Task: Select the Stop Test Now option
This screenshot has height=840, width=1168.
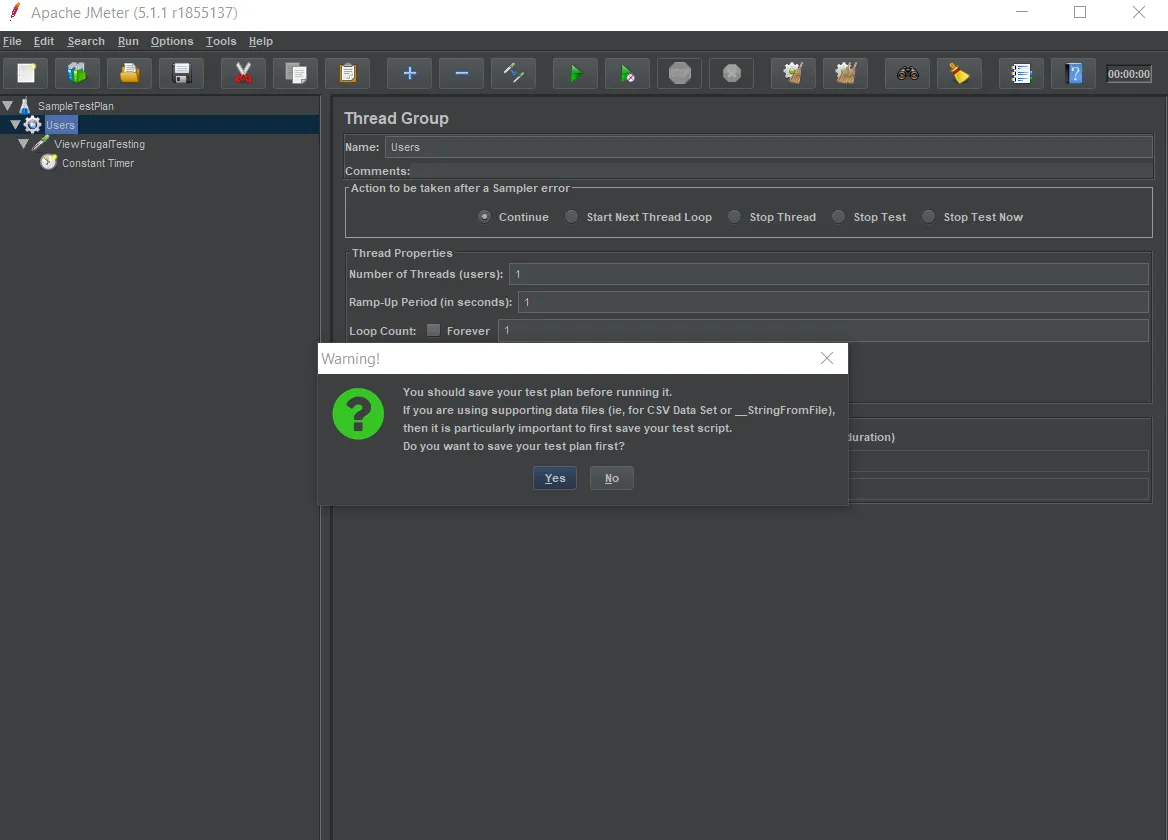Action: [929, 217]
